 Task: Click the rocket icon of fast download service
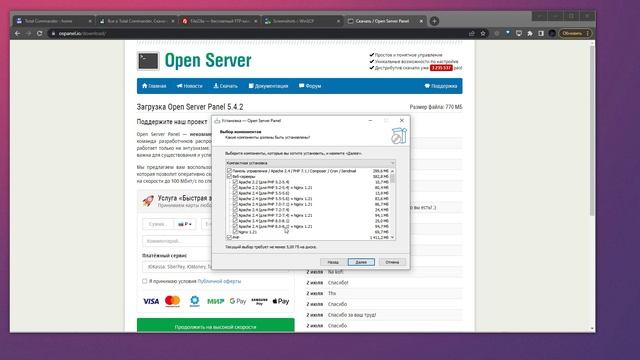tap(148, 200)
